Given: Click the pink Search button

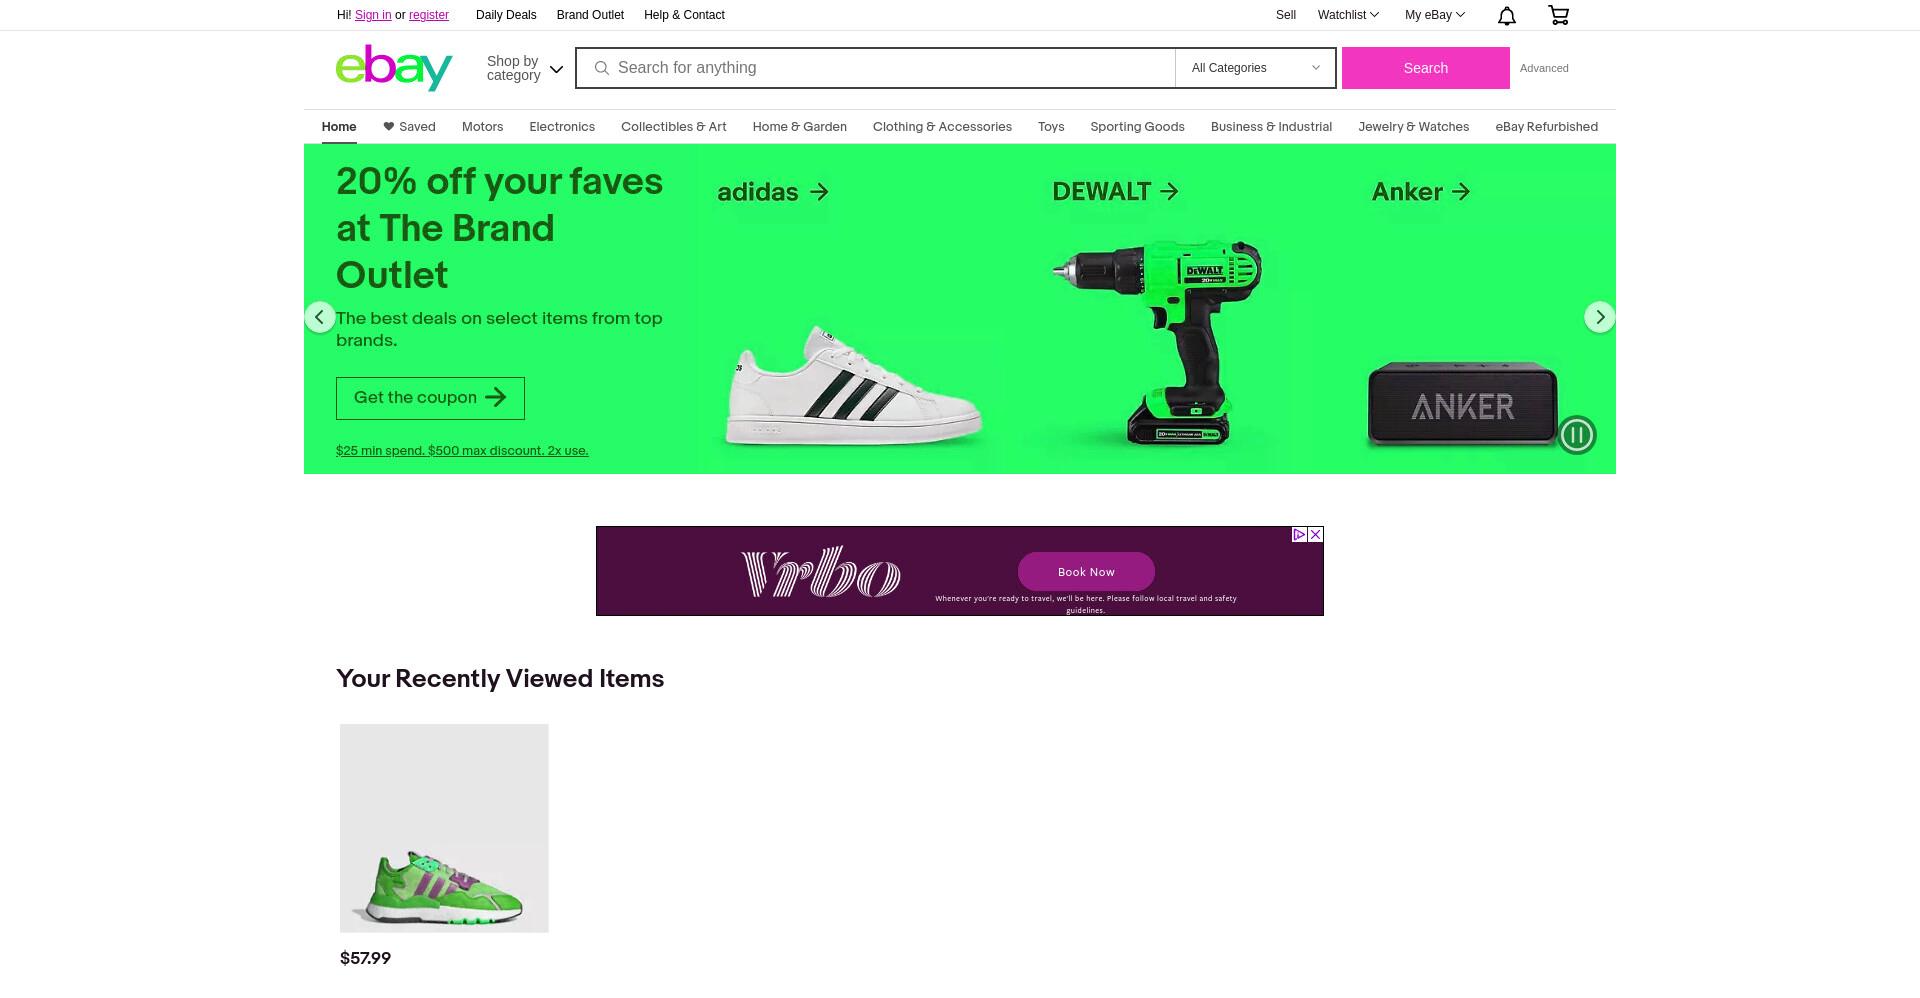Looking at the screenshot, I should [x=1425, y=68].
